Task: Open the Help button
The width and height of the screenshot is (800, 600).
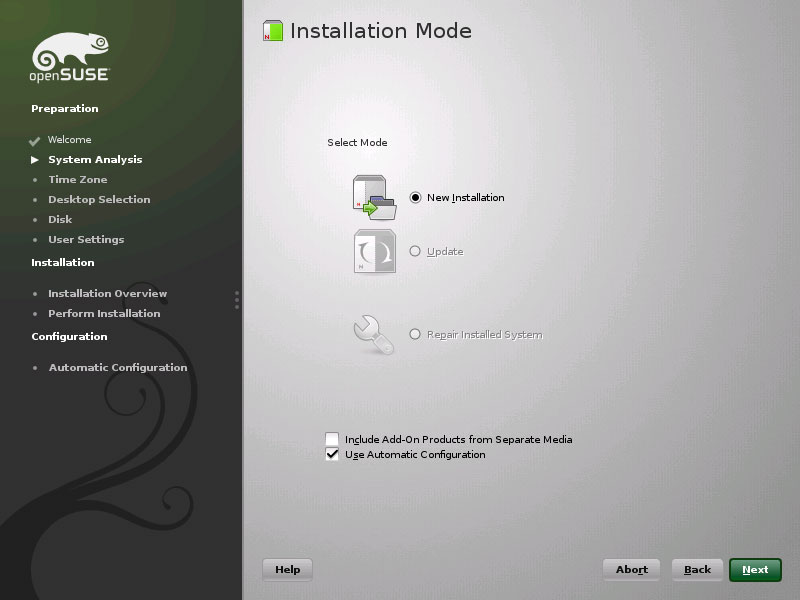Action: pos(287,569)
